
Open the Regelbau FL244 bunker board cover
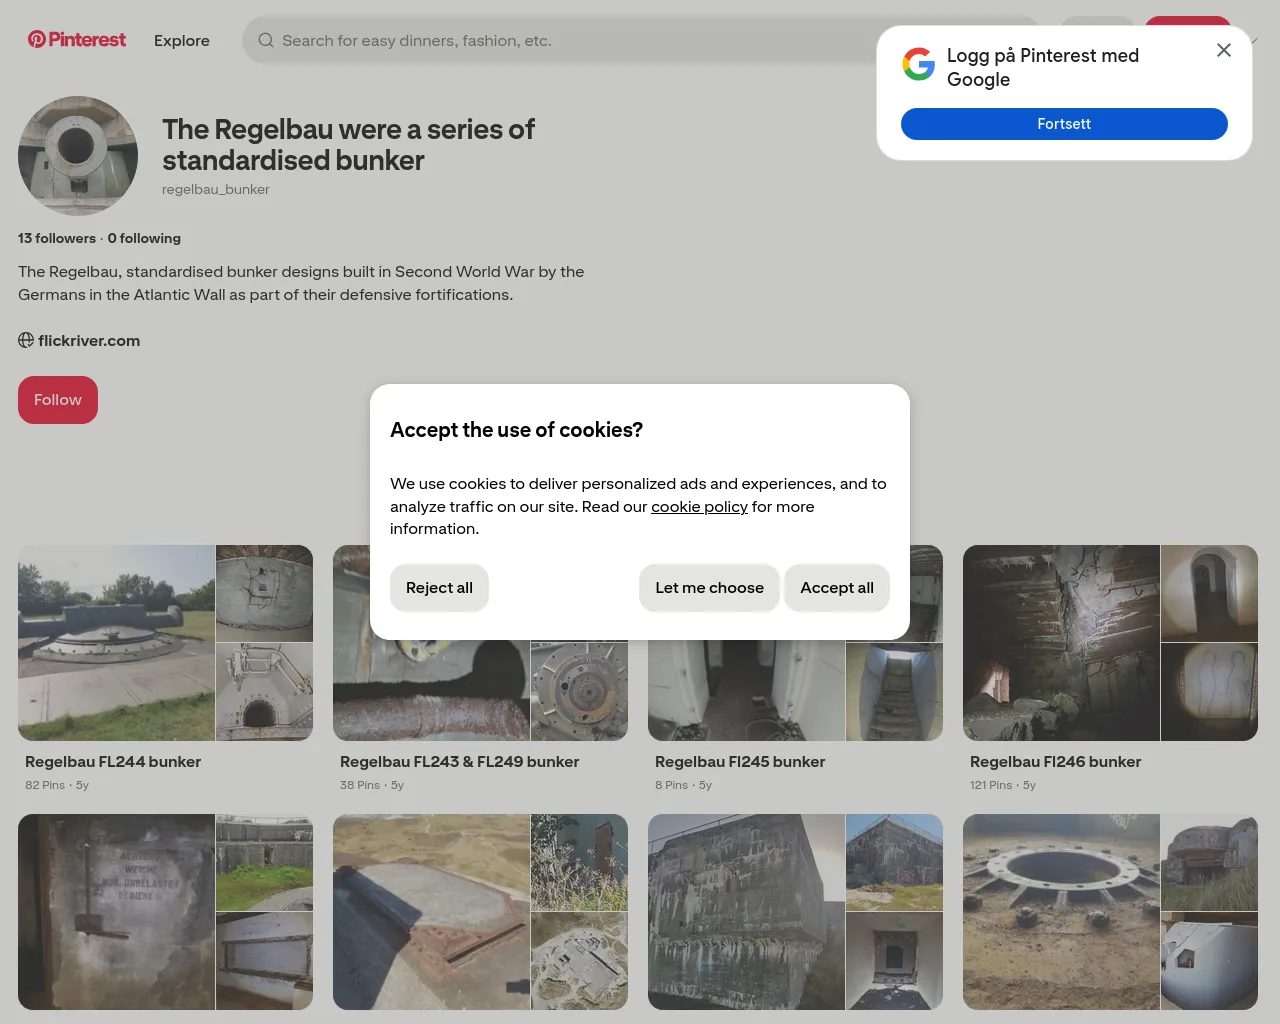[x=165, y=643]
